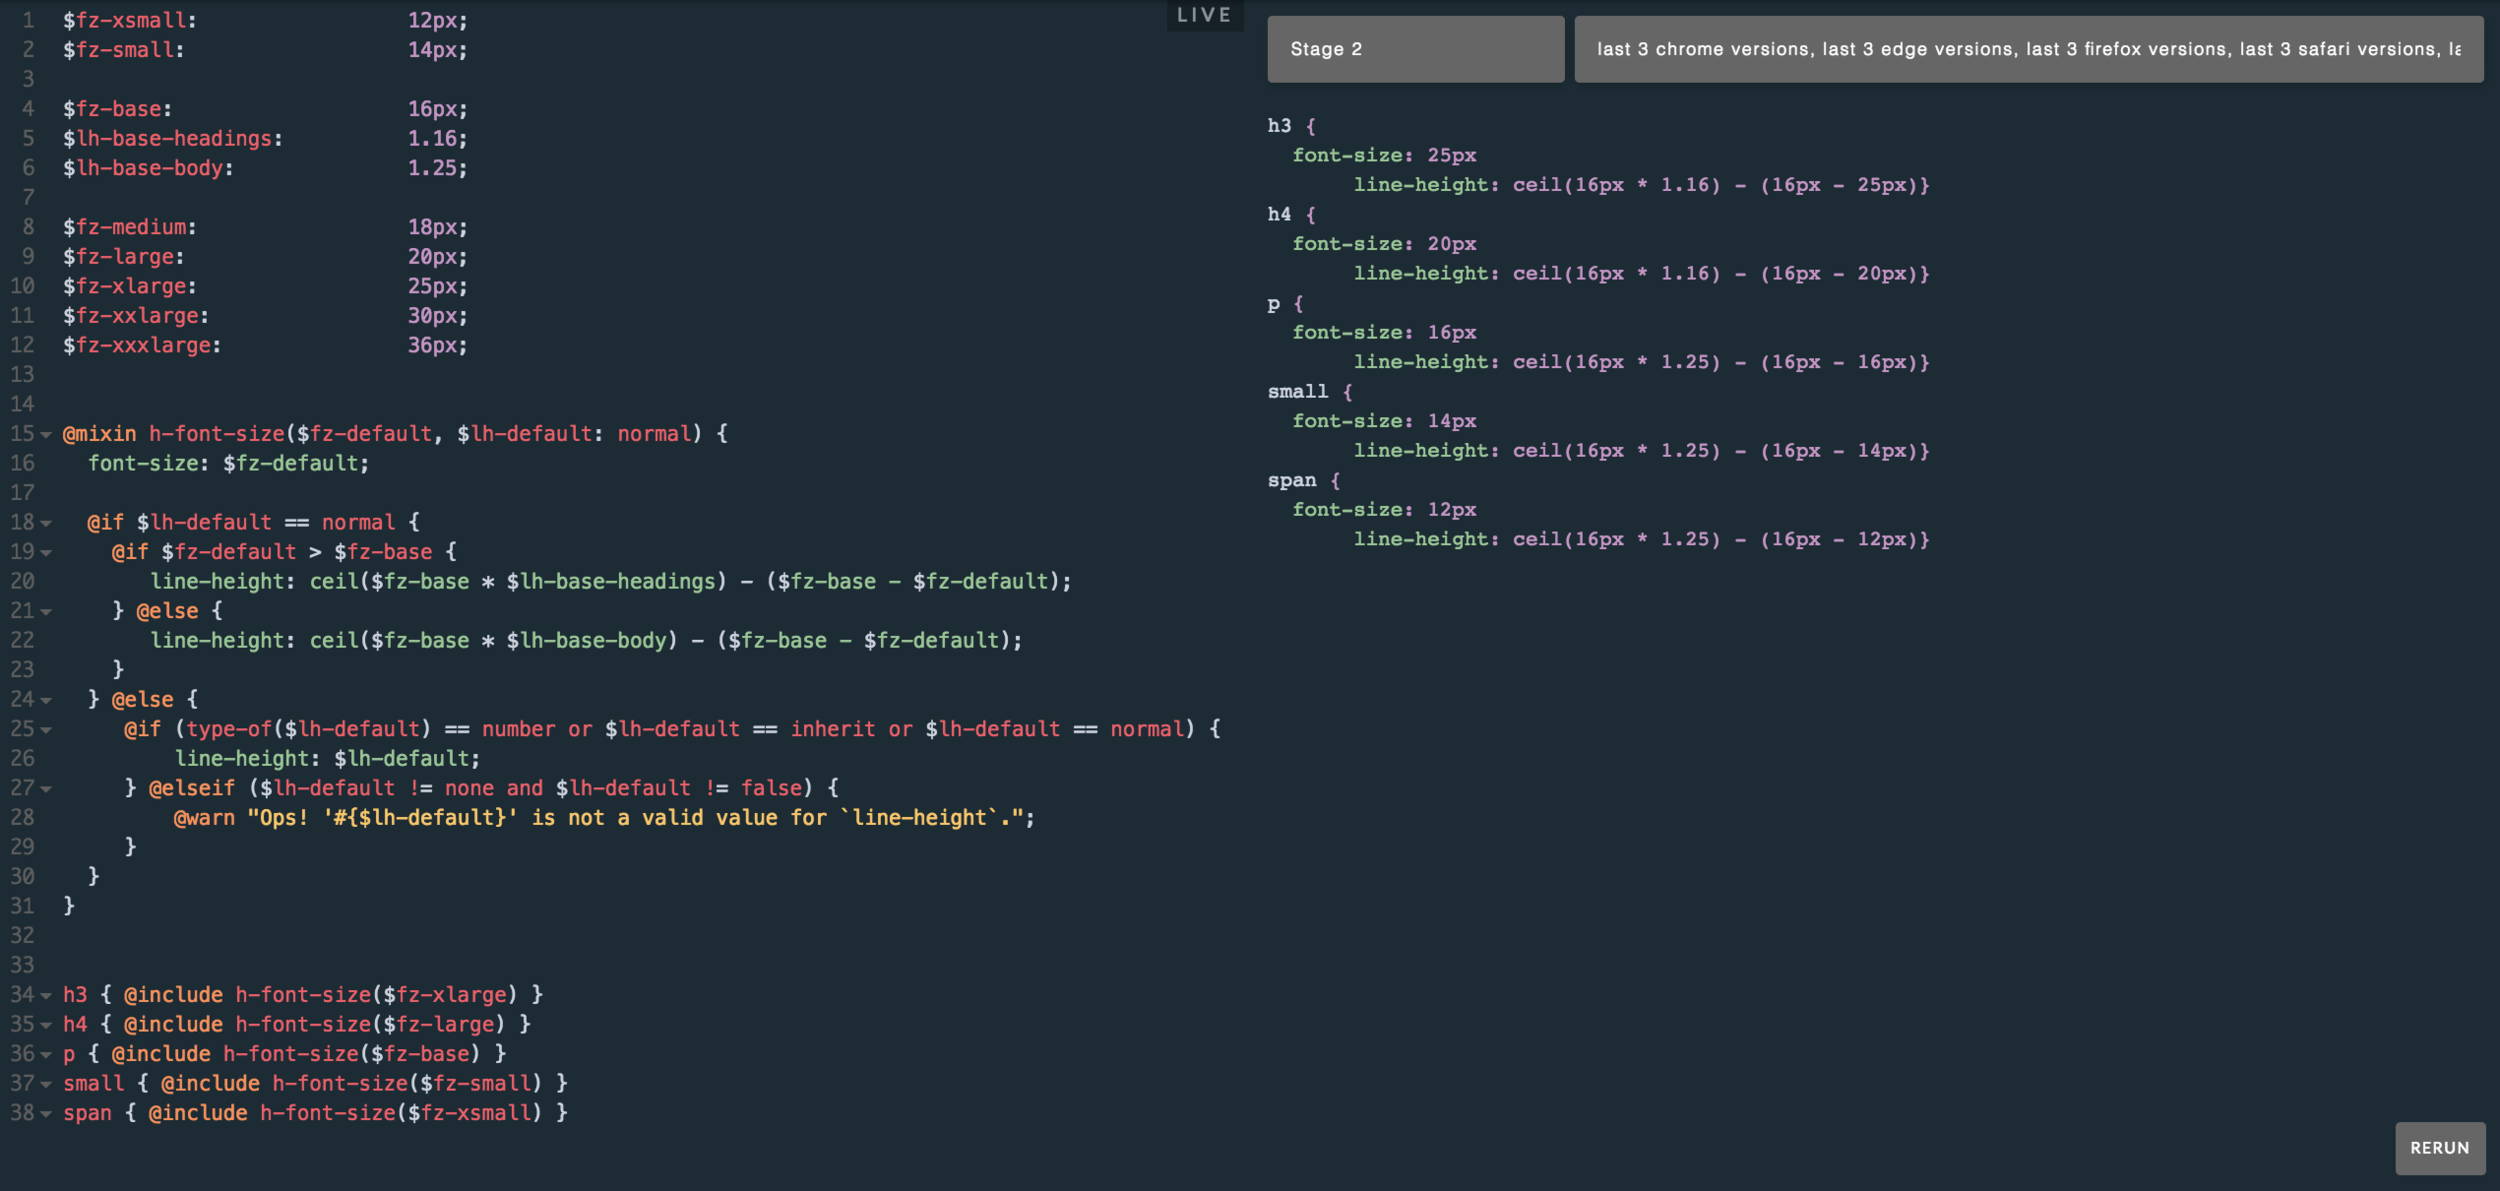Collapse the @else fold arrow on line 24
This screenshot has height=1191, width=2500.
point(46,701)
